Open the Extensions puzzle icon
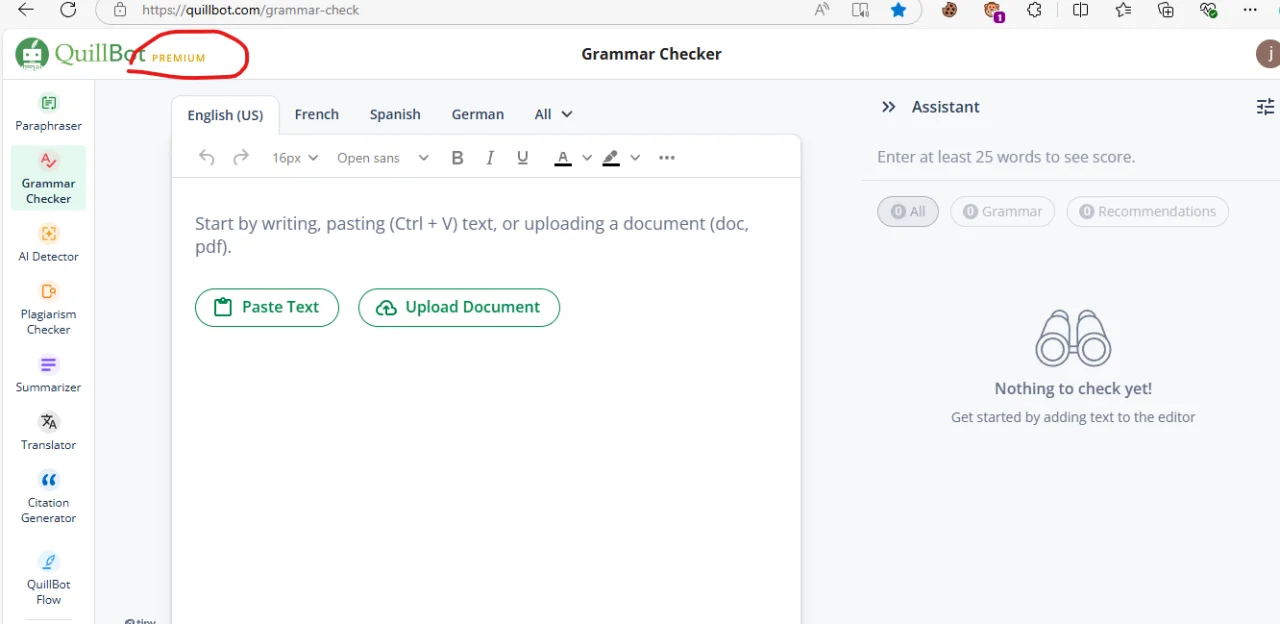 click(1035, 10)
